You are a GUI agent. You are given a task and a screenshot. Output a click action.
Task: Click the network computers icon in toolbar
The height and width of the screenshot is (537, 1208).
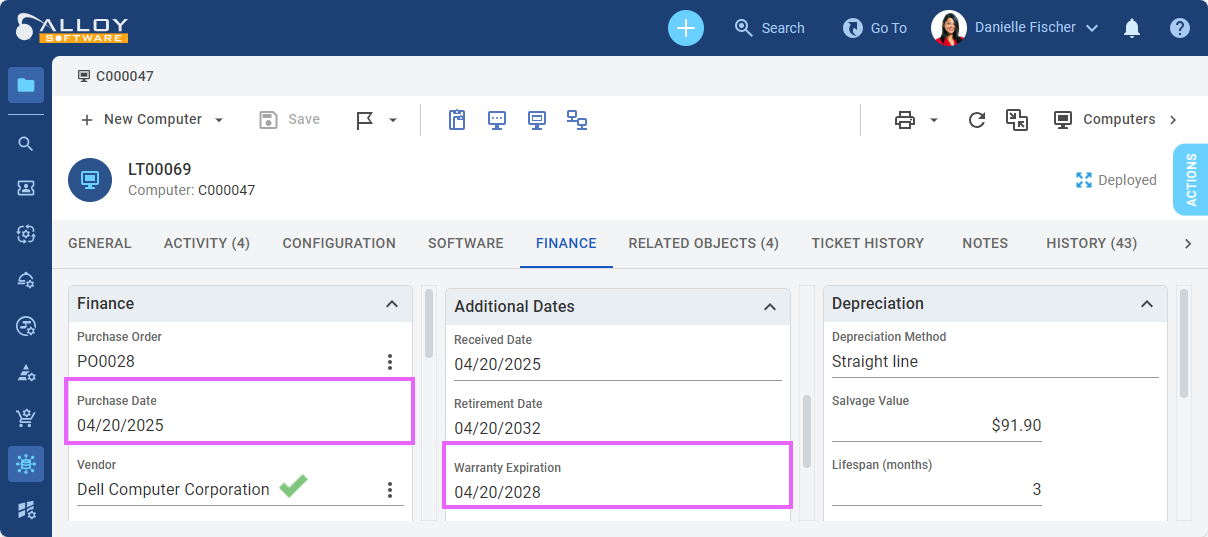pyautogui.click(x=577, y=120)
